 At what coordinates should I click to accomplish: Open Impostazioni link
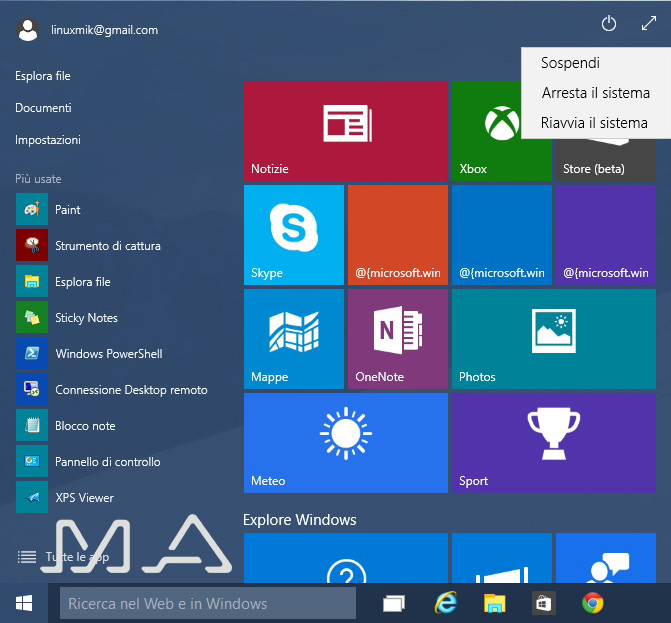tap(48, 140)
